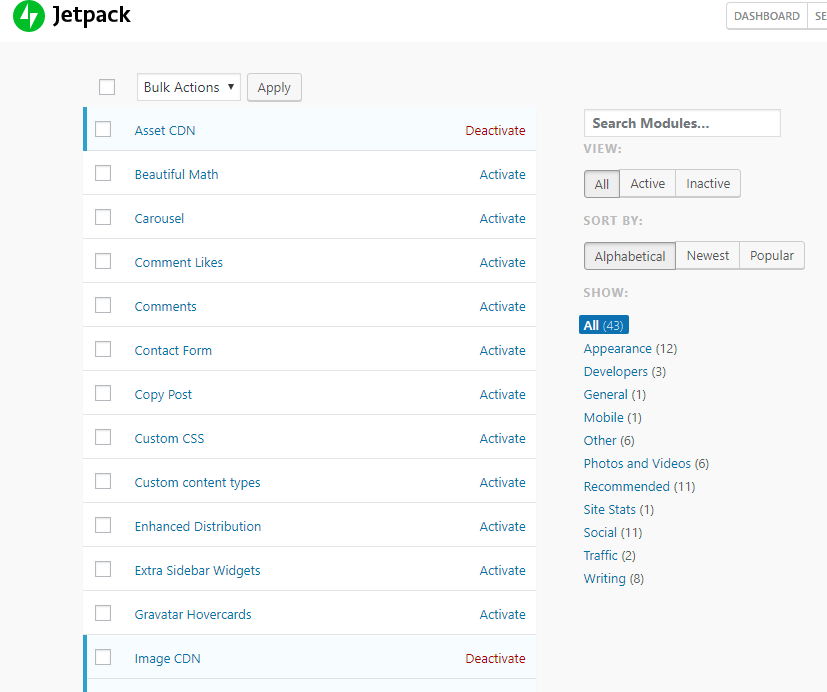
Task: Open the Bulk Actions dropdown
Action: tap(189, 87)
